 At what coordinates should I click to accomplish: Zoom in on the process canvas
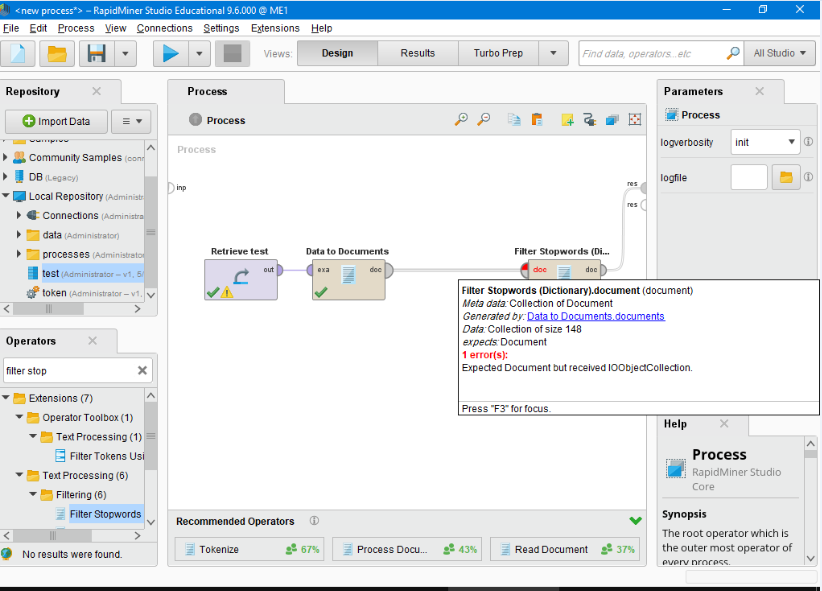point(461,120)
